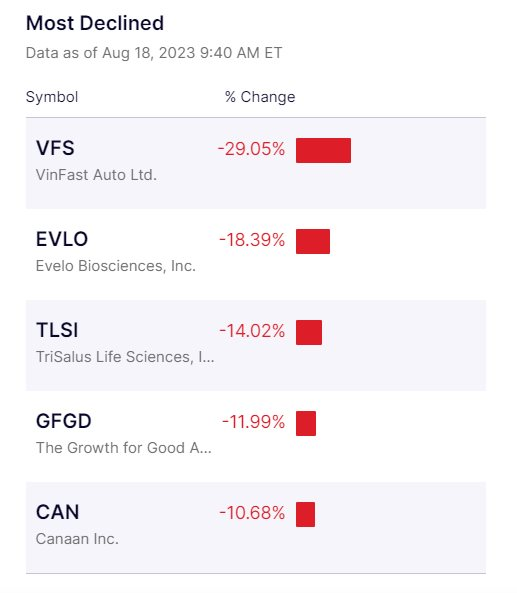The height and width of the screenshot is (593, 517).
Task: Open the GFGD ticker symbol
Action: pos(64,421)
